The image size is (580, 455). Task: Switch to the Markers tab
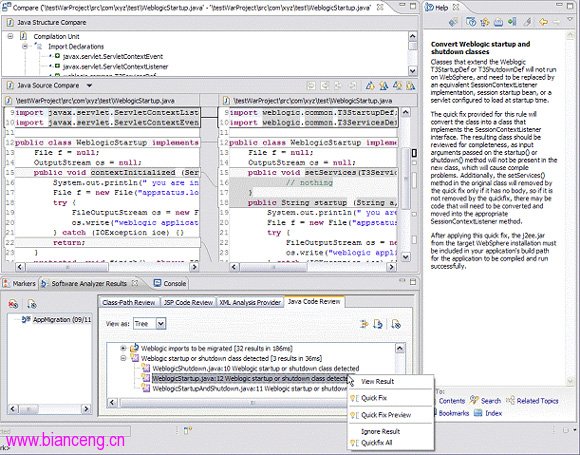point(19,283)
